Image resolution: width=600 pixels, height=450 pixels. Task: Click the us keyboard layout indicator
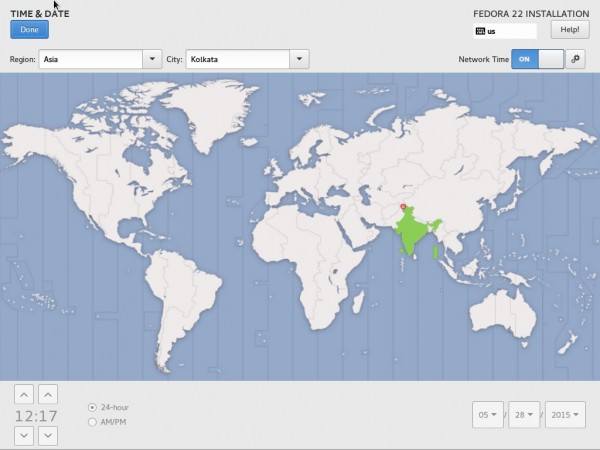coord(505,31)
